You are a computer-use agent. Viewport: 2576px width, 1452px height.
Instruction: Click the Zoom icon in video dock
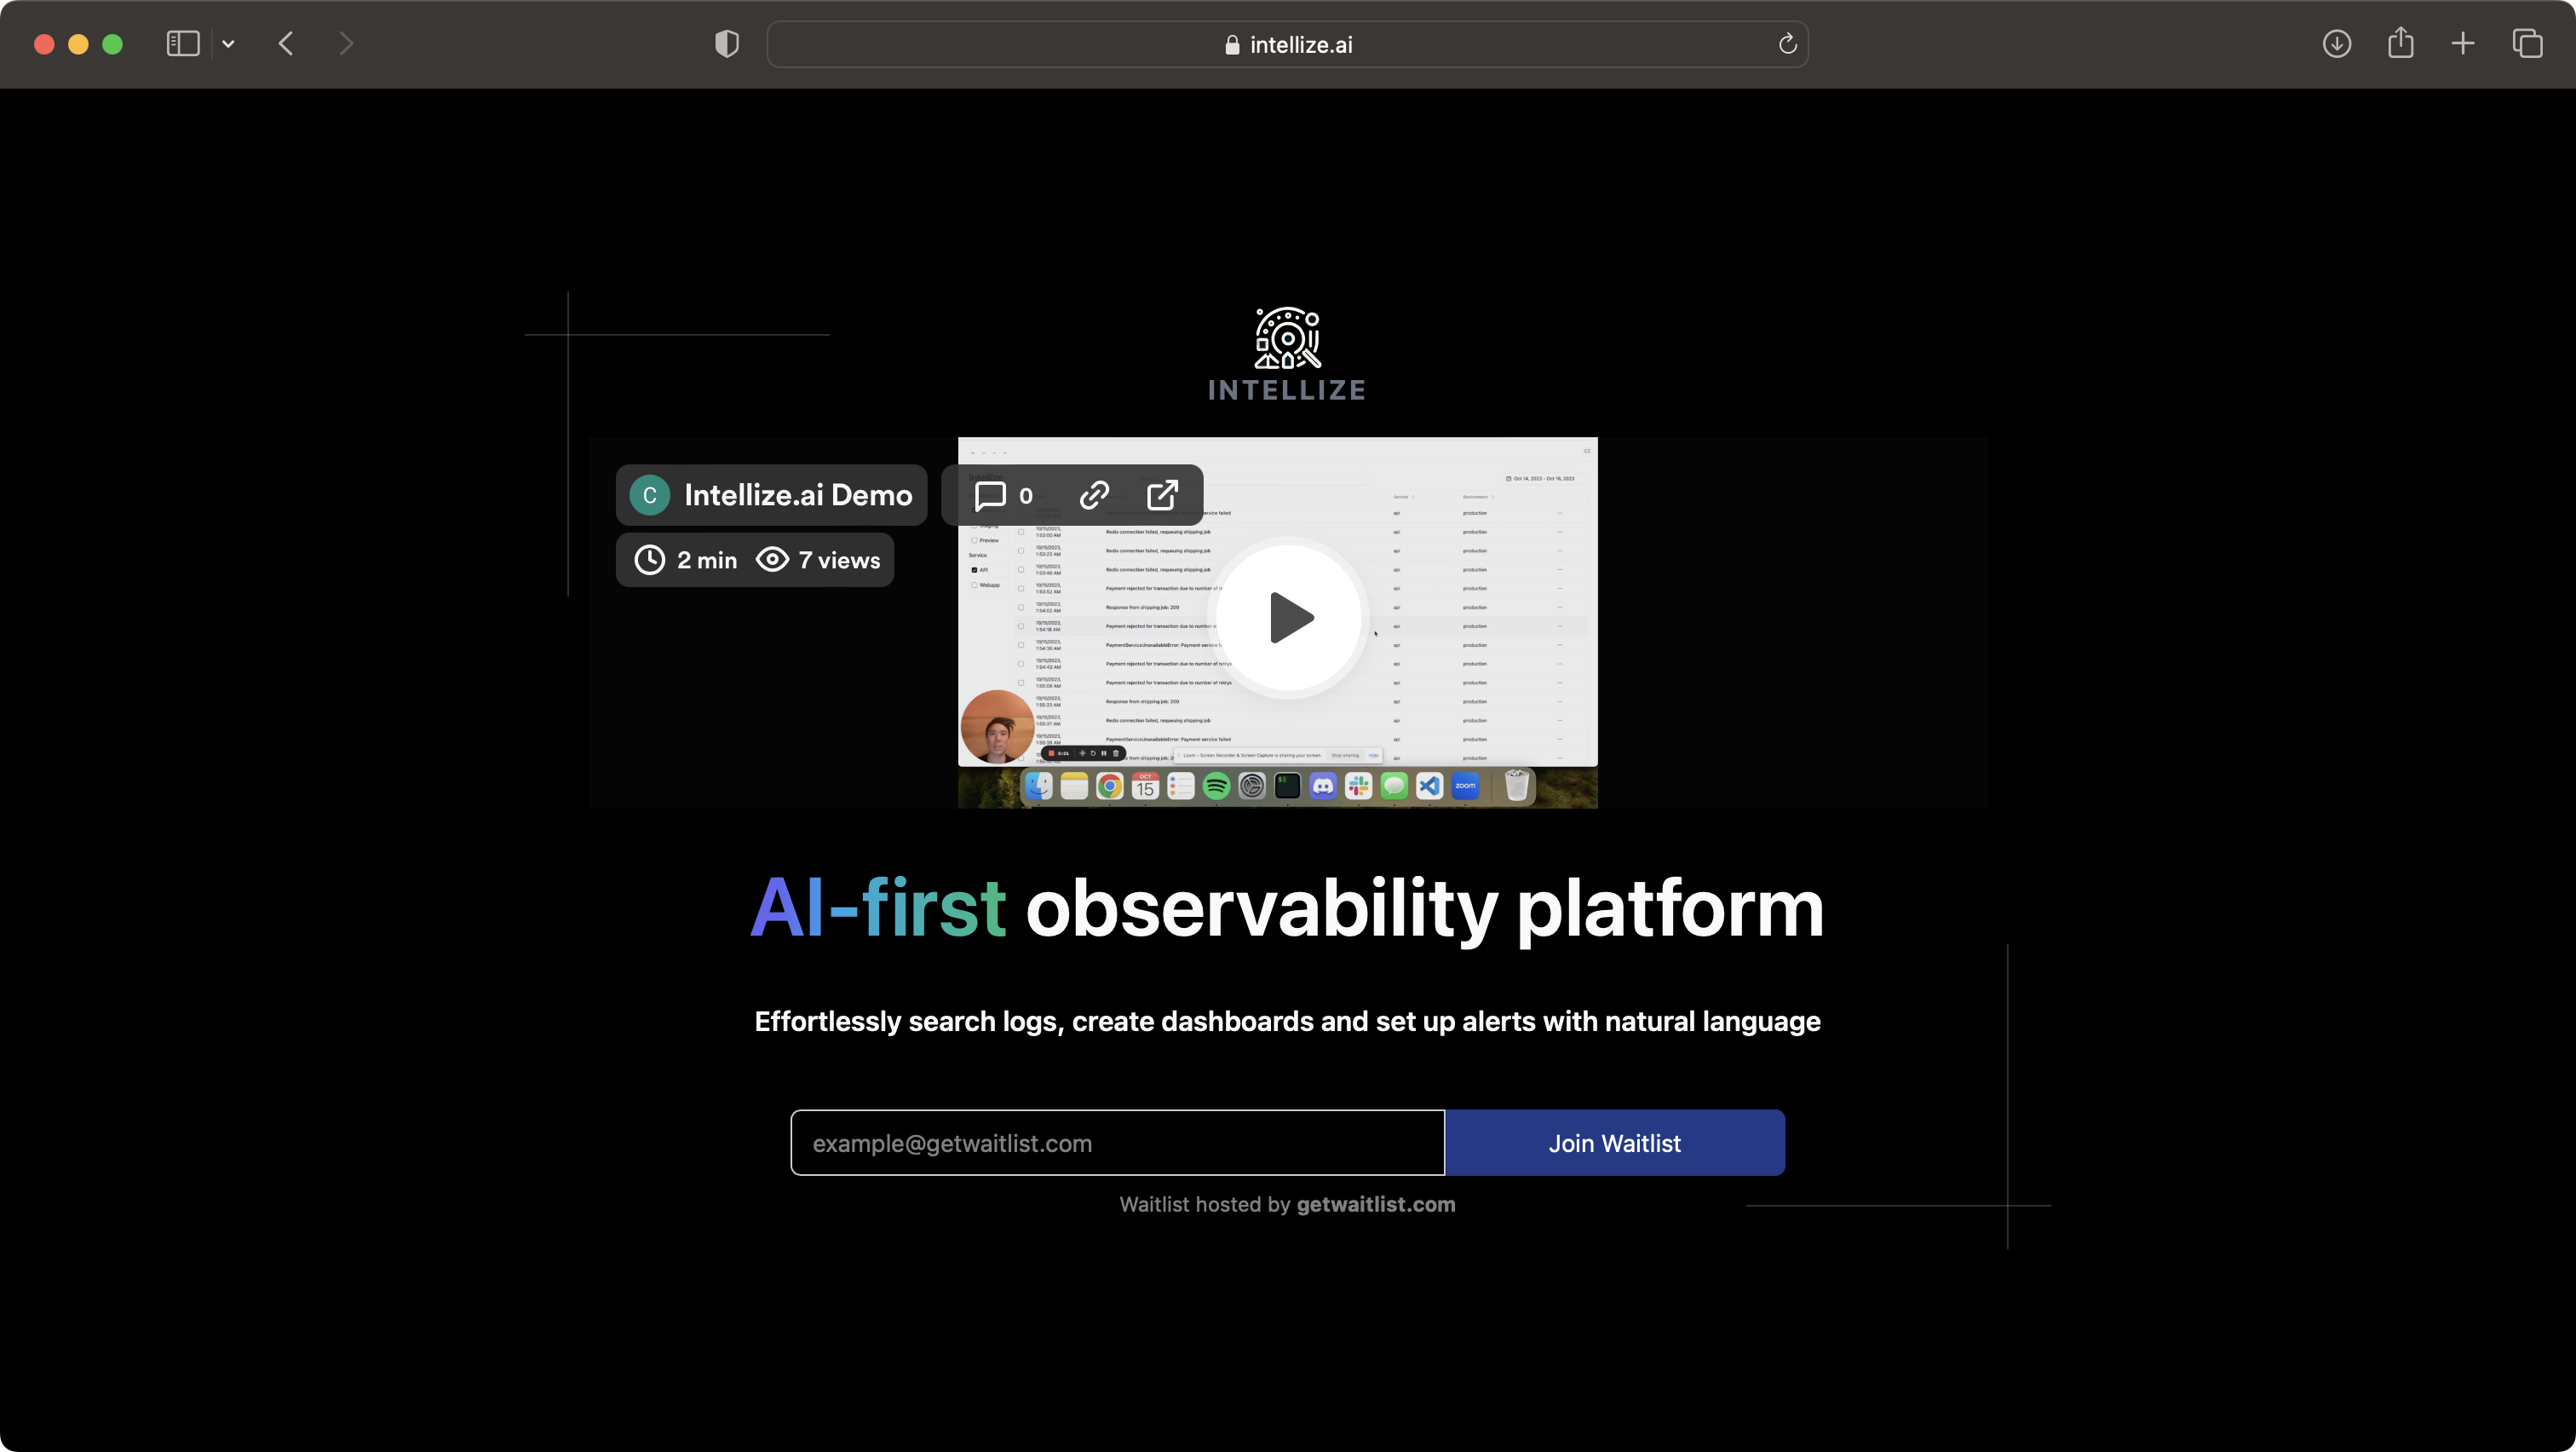pyautogui.click(x=1466, y=787)
